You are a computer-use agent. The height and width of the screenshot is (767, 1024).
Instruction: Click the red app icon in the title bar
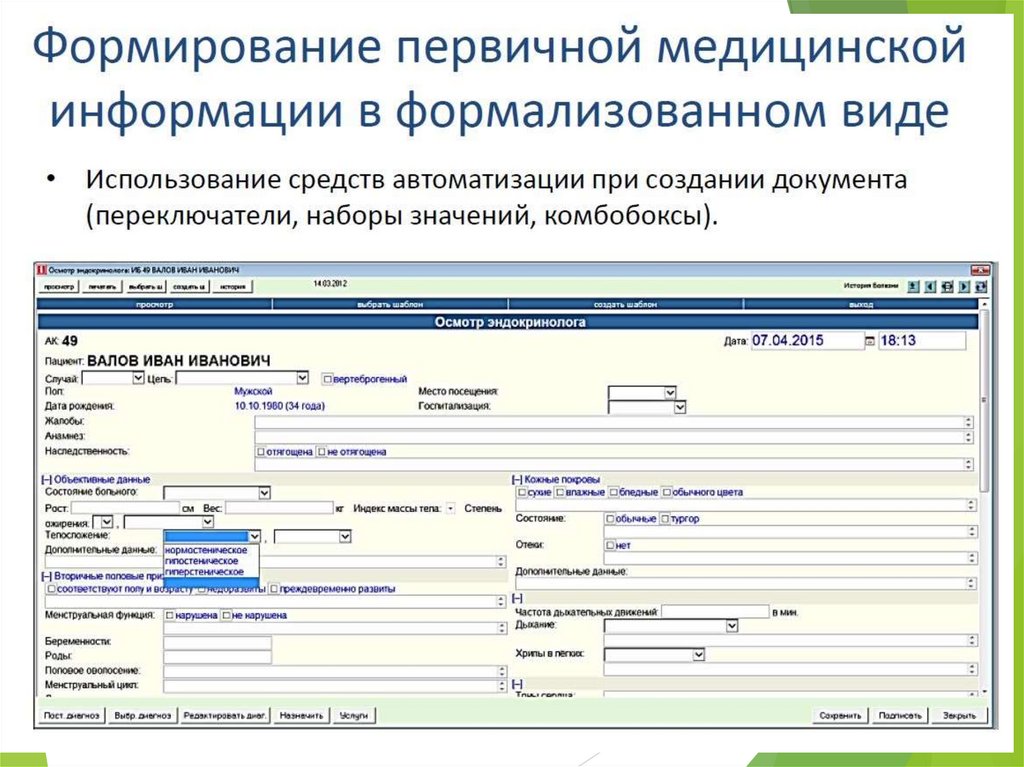pos(42,270)
